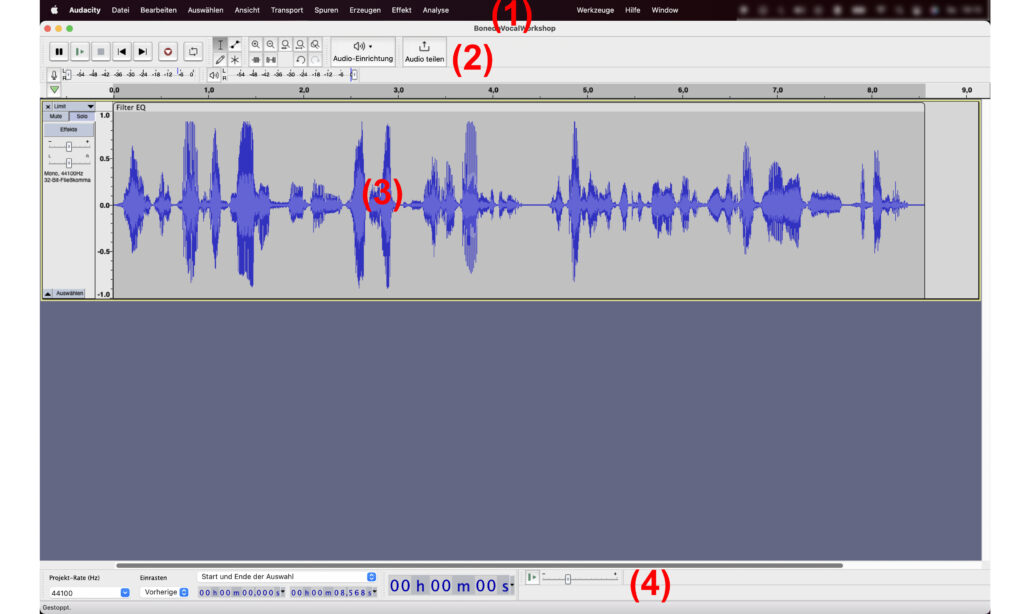Image resolution: width=1024 pixels, height=614 pixels.
Task: Click the microphone recording meter icon
Action: pos(54,74)
